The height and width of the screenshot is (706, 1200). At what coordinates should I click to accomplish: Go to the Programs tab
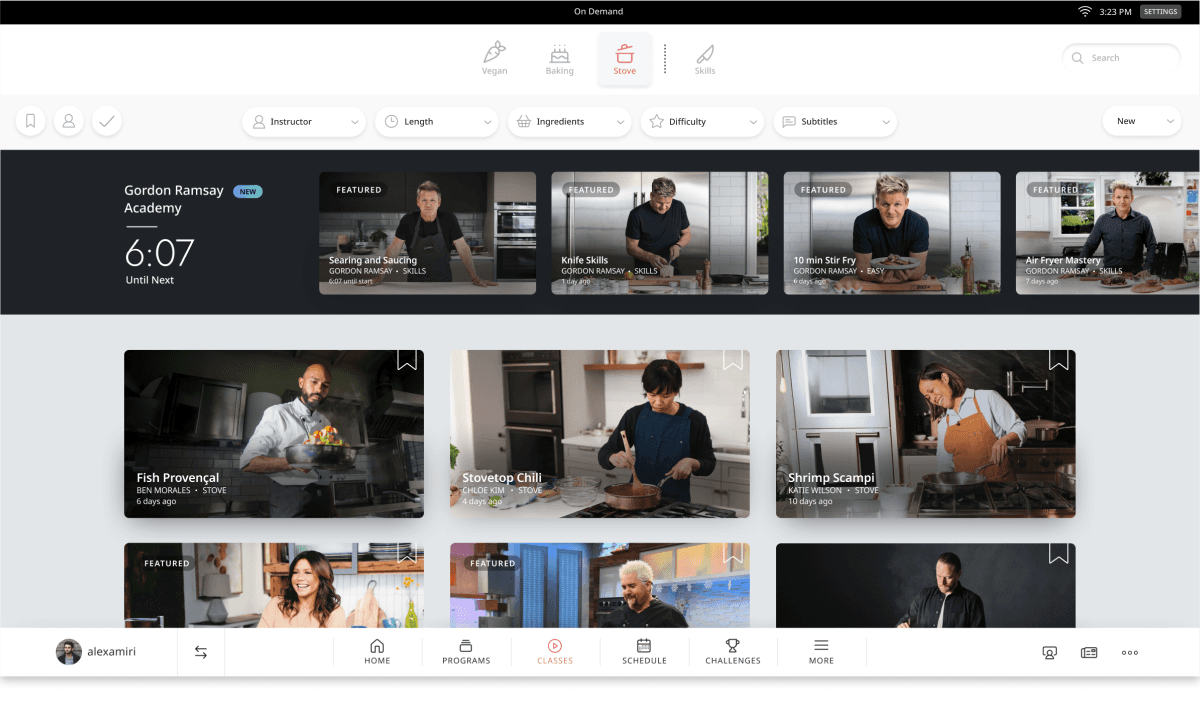(x=466, y=652)
